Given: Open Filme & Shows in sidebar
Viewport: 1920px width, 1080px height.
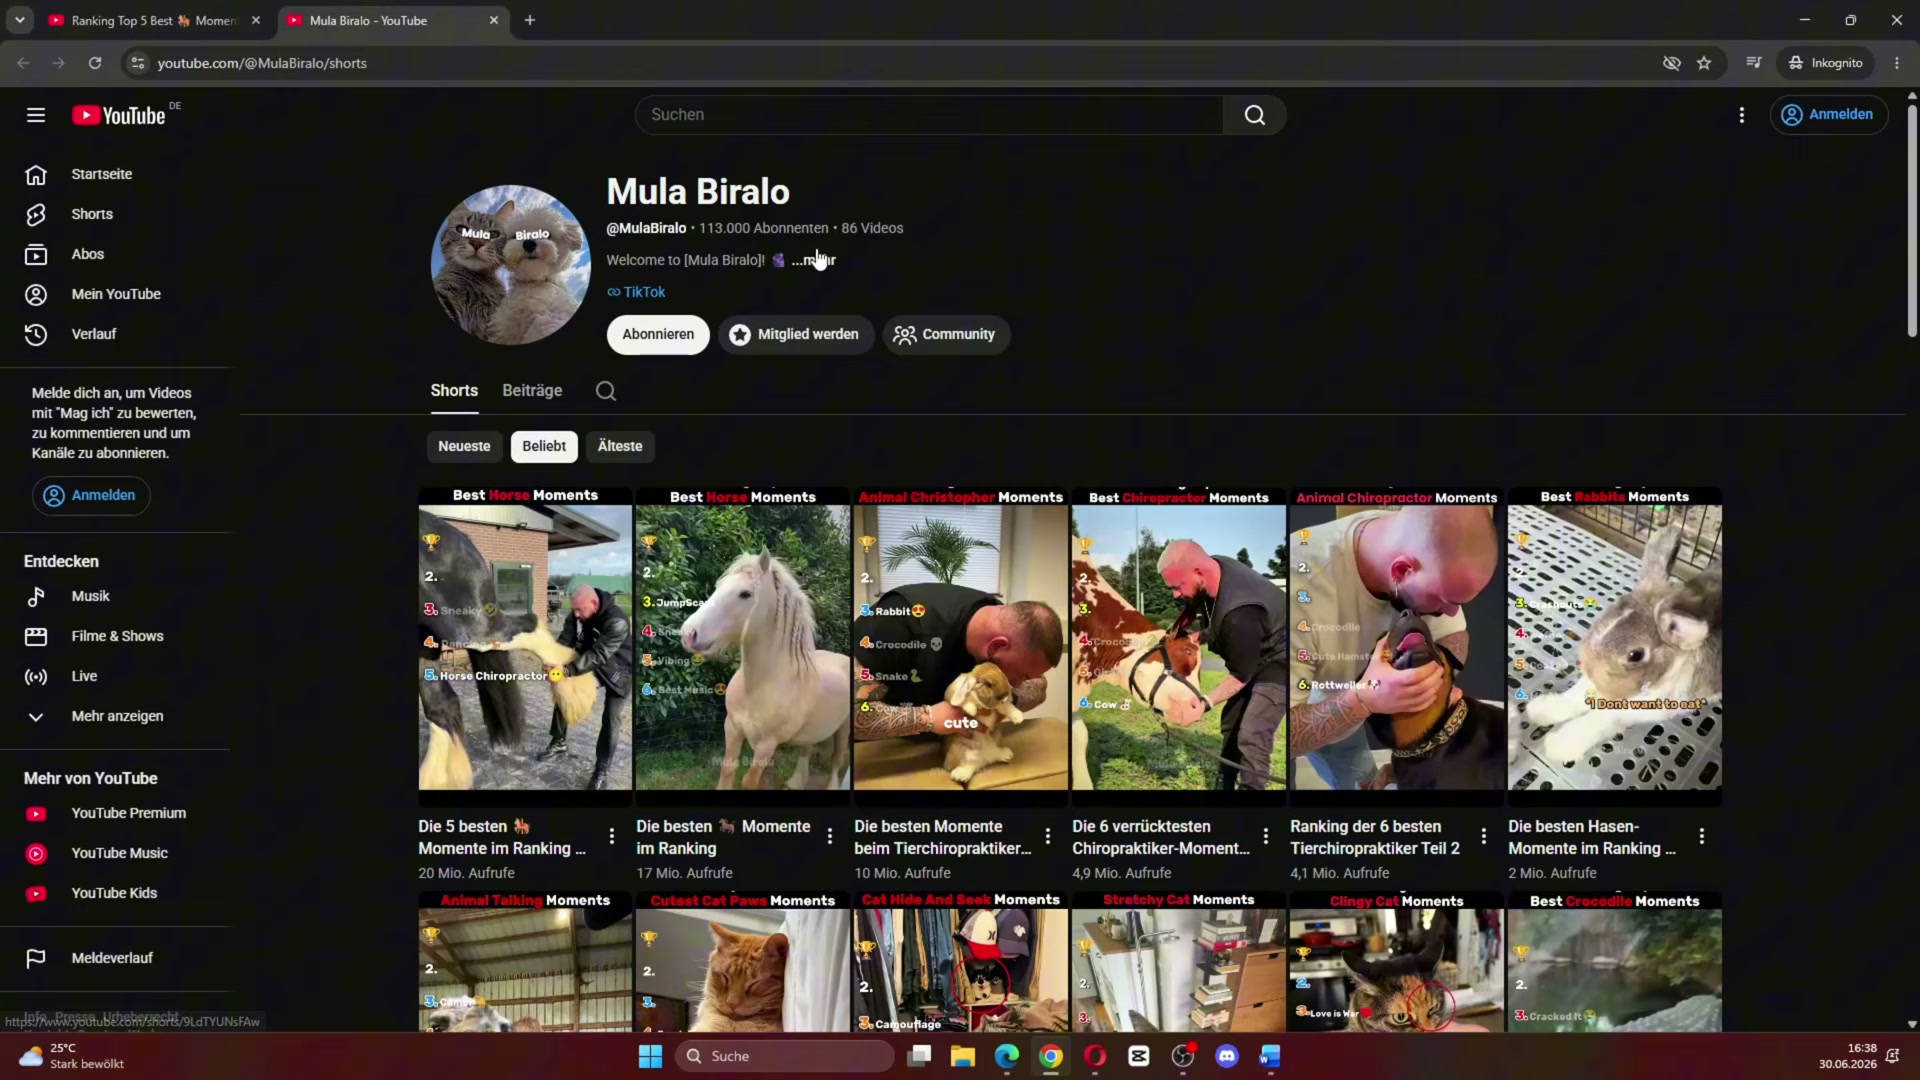Looking at the screenshot, I should pos(115,636).
